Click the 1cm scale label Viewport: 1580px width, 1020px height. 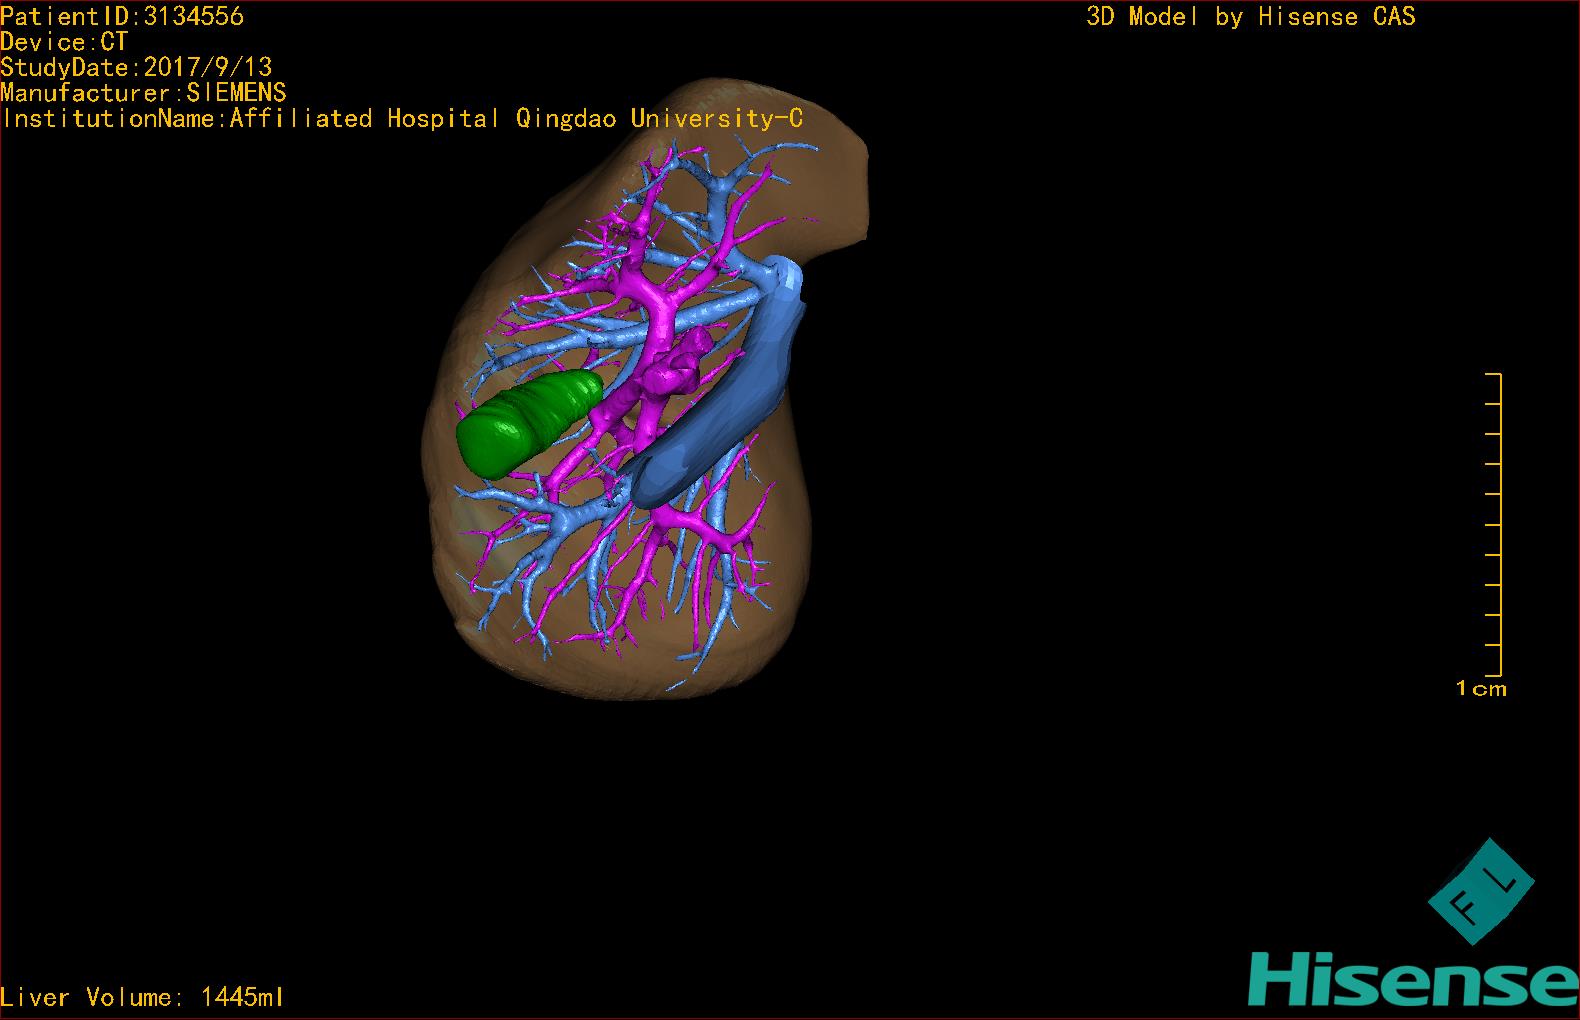pyautogui.click(x=1480, y=688)
